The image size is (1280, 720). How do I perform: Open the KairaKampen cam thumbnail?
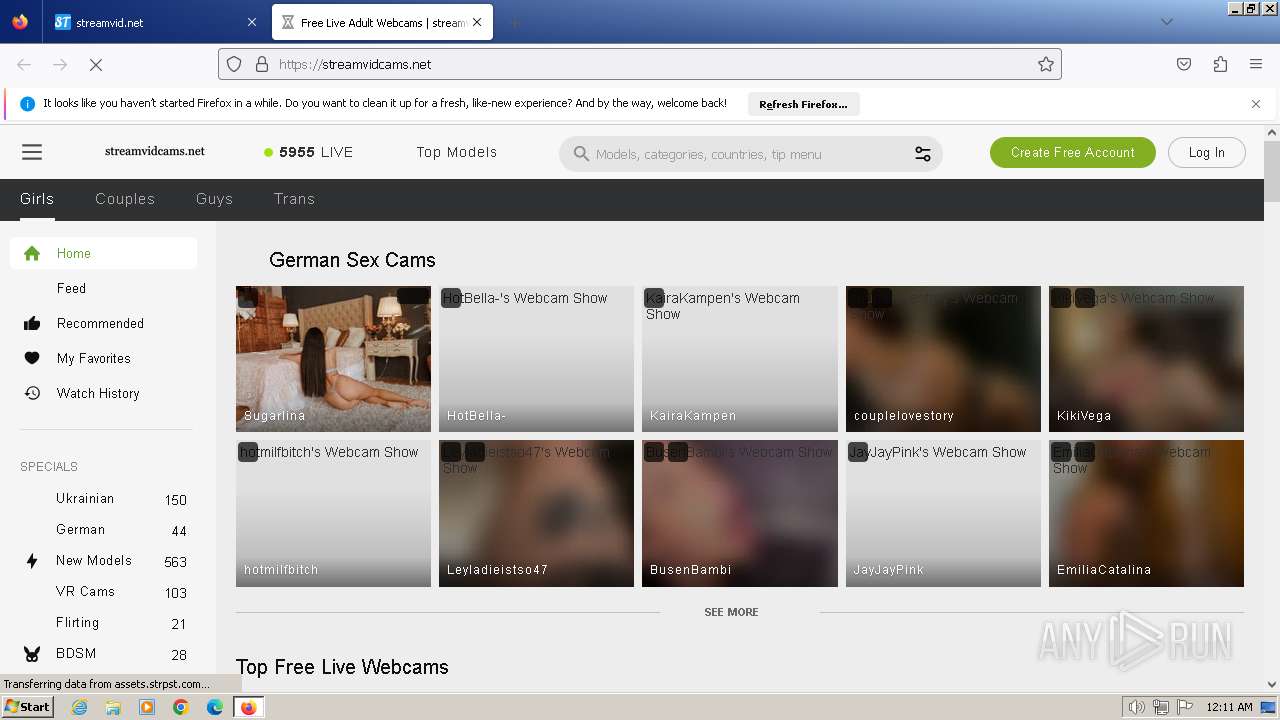point(740,359)
